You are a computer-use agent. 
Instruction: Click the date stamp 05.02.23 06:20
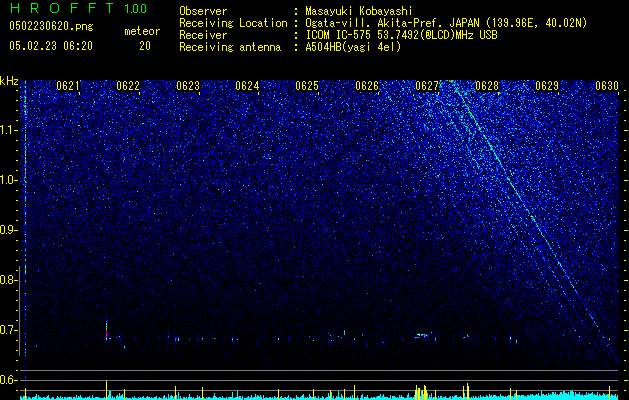pos(51,46)
